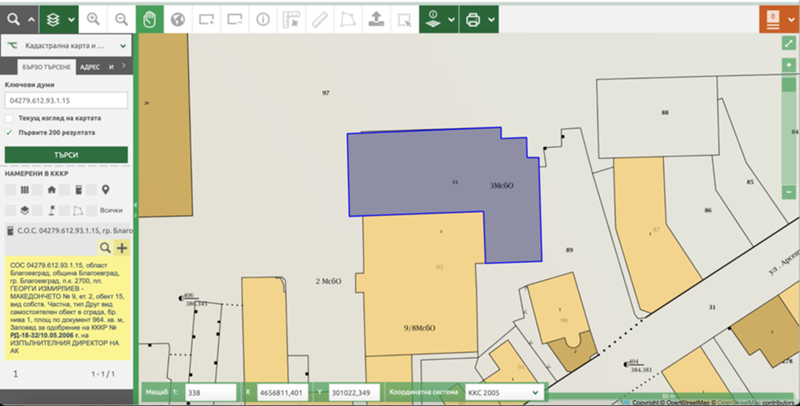The width and height of the screenshot is (800, 406).
Task: Click the zoom in magnifier tool
Action: pyautogui.click(x=93, y=19)
